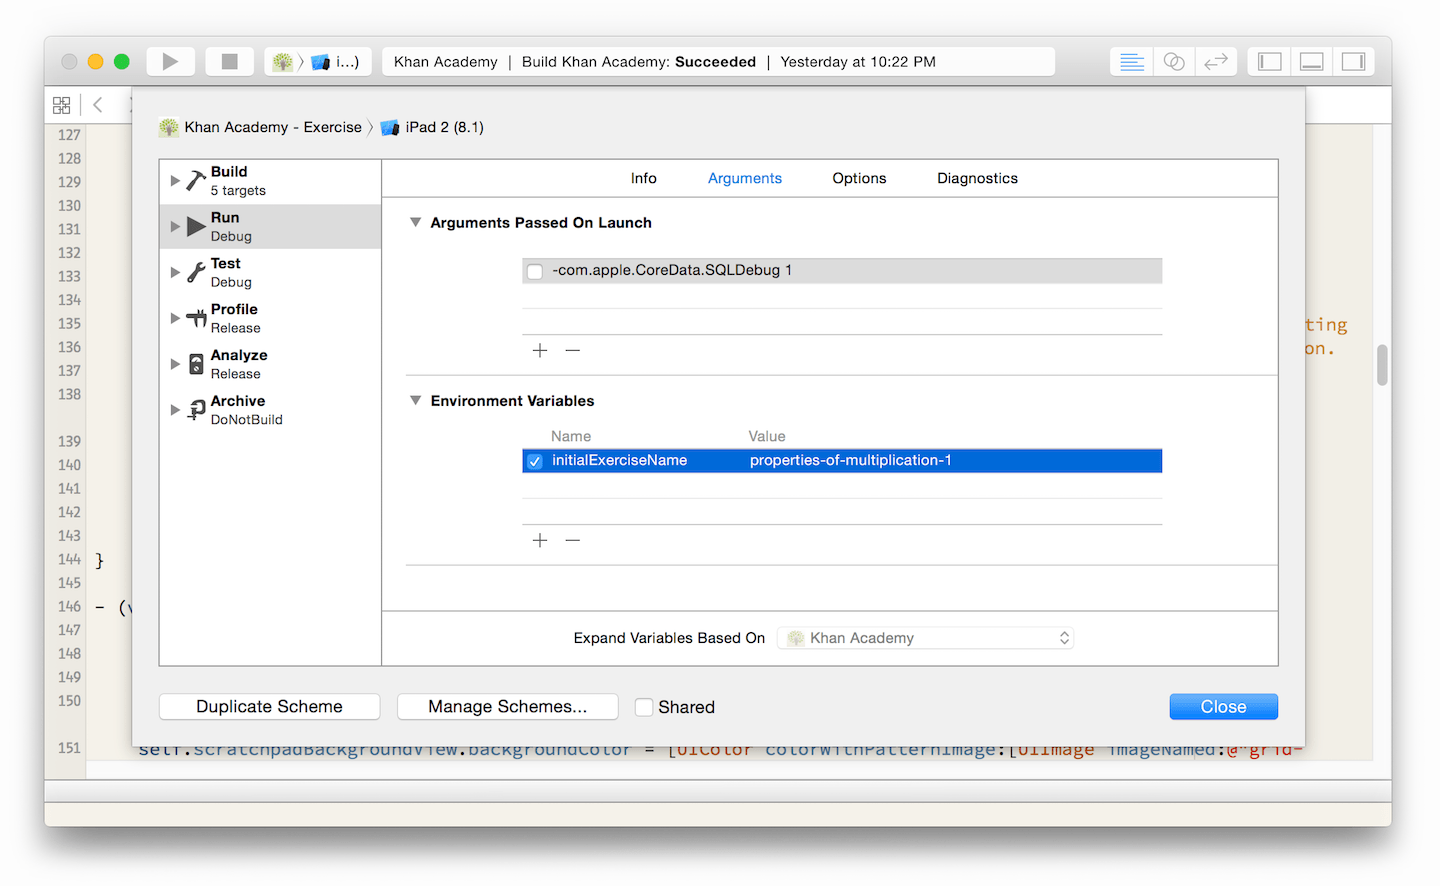
Task: Select the Test wrench icon
Action: tap(196, 273)
